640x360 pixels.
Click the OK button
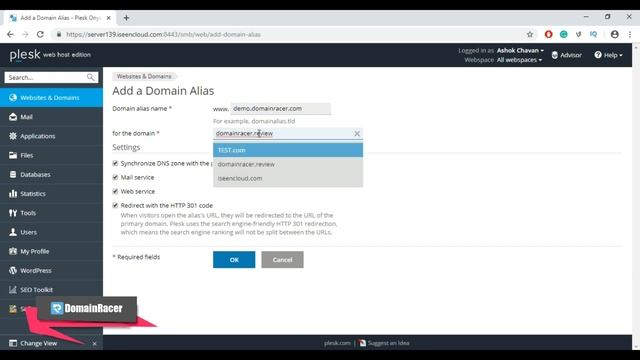(x=234, y=260)
